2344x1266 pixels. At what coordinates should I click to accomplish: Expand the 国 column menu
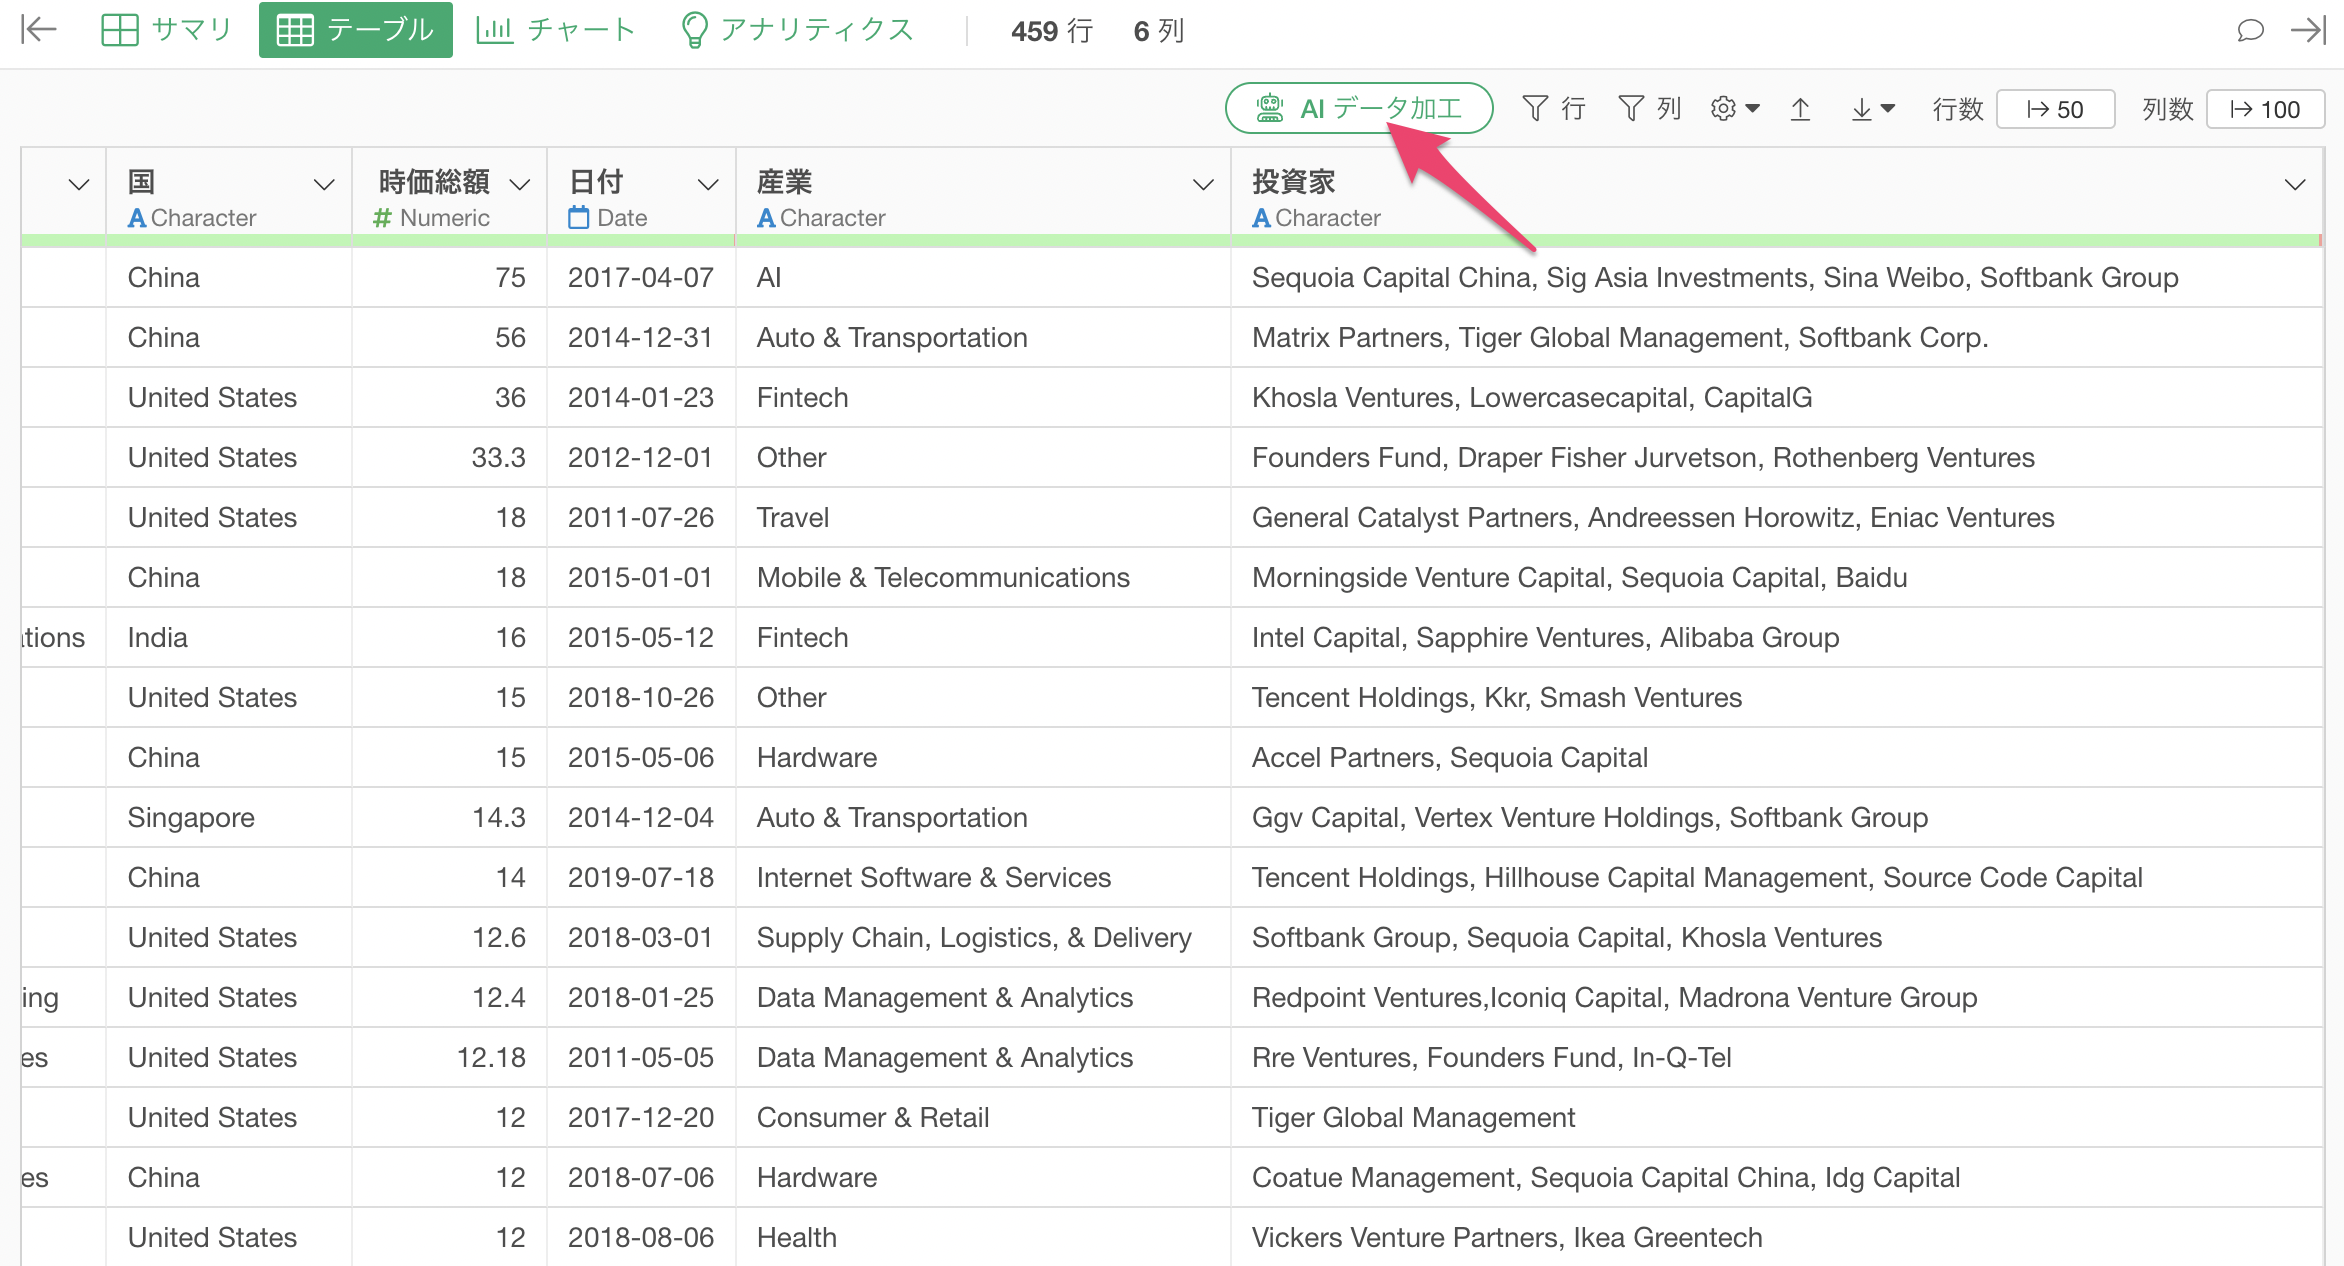click(x=324, y=185)
